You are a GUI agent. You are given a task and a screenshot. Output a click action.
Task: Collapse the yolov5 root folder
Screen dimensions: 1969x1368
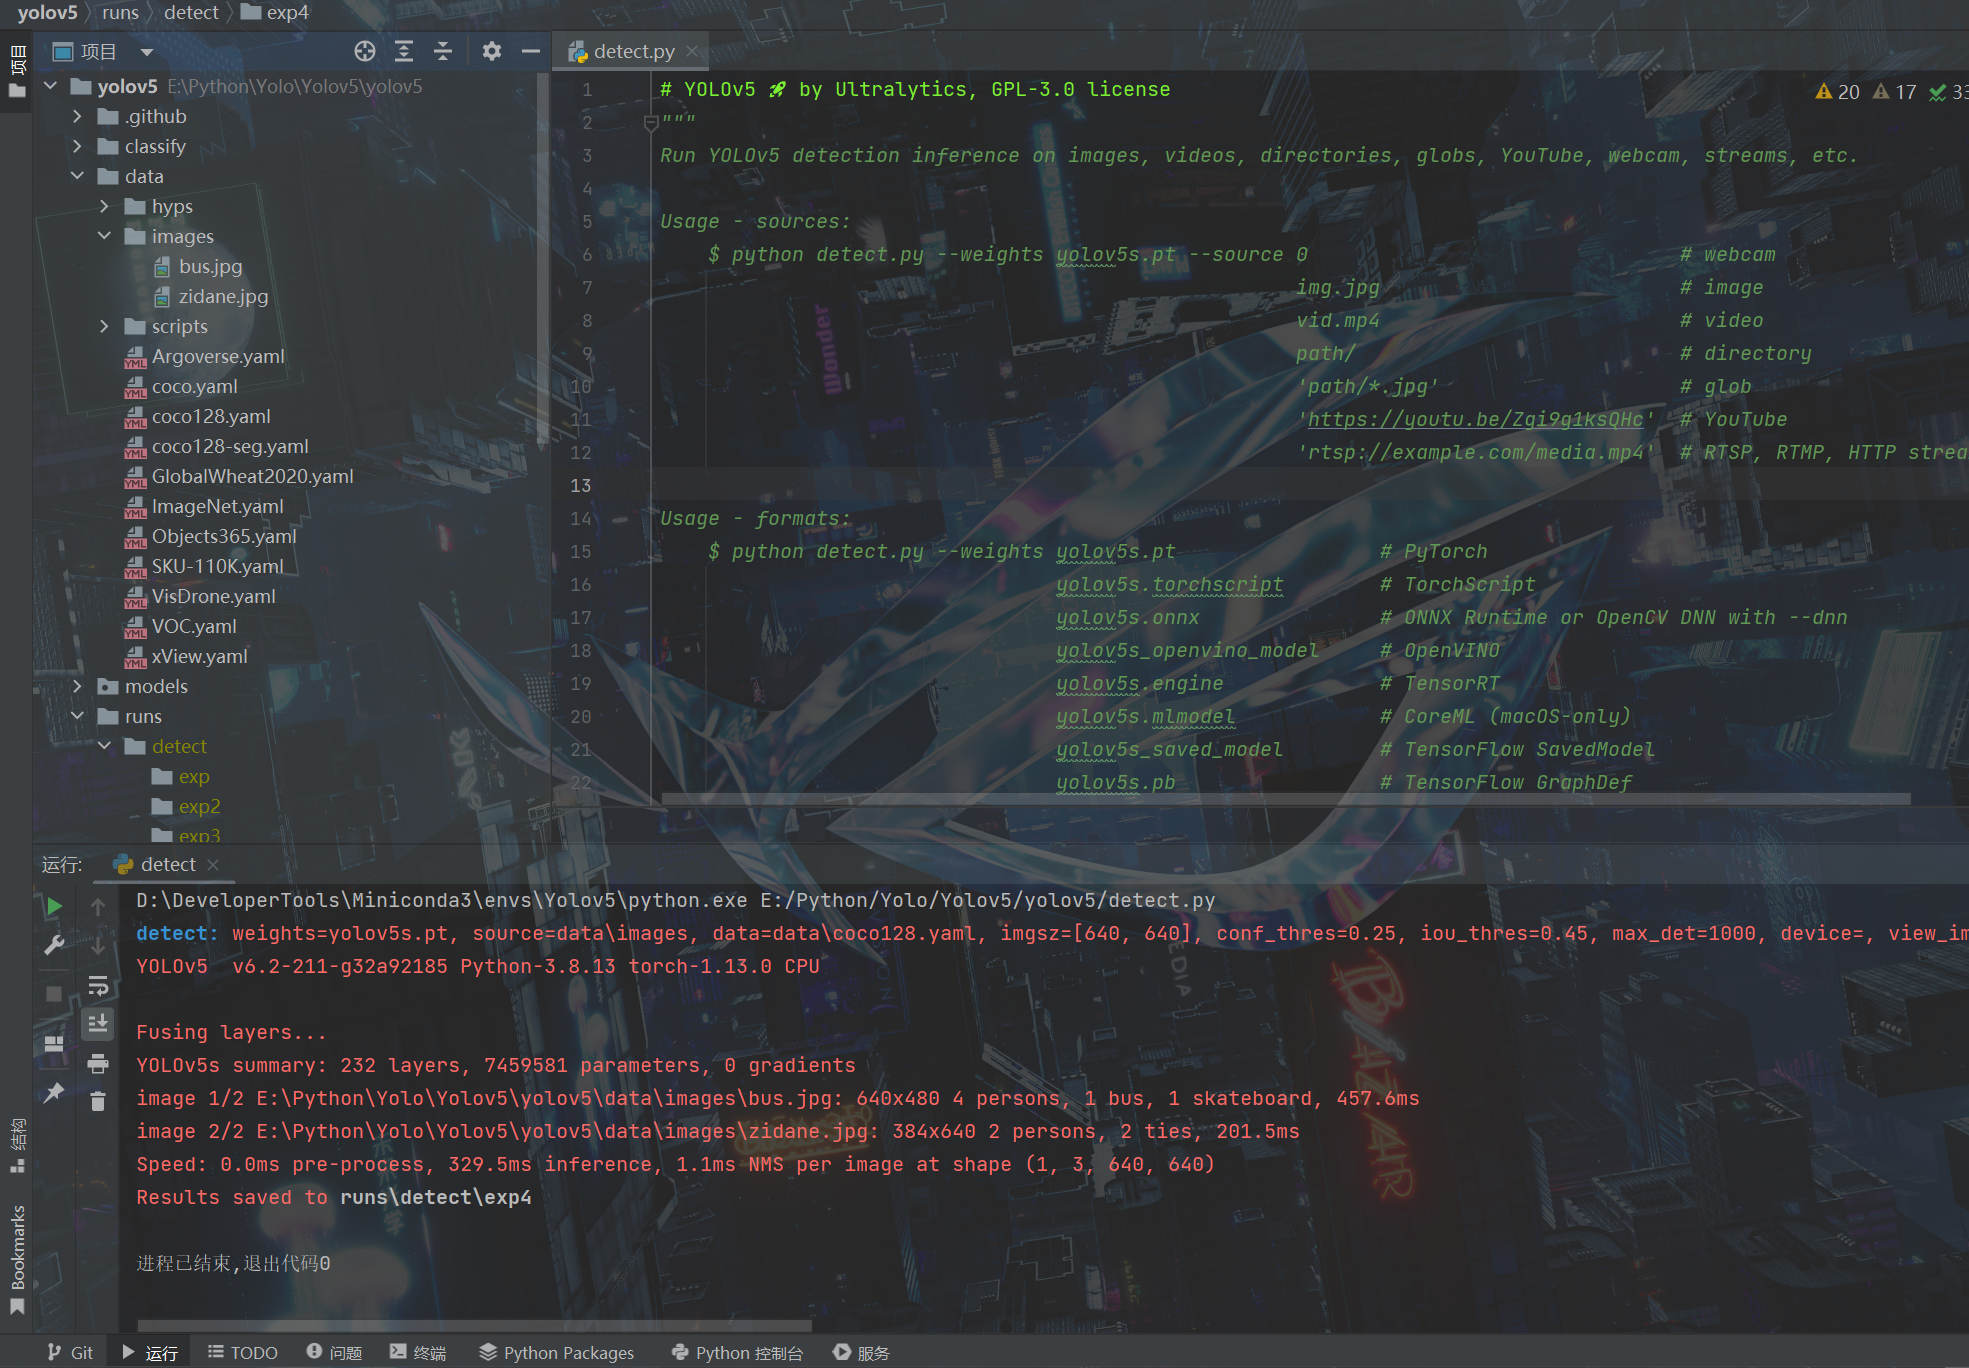tap(51, 86)
